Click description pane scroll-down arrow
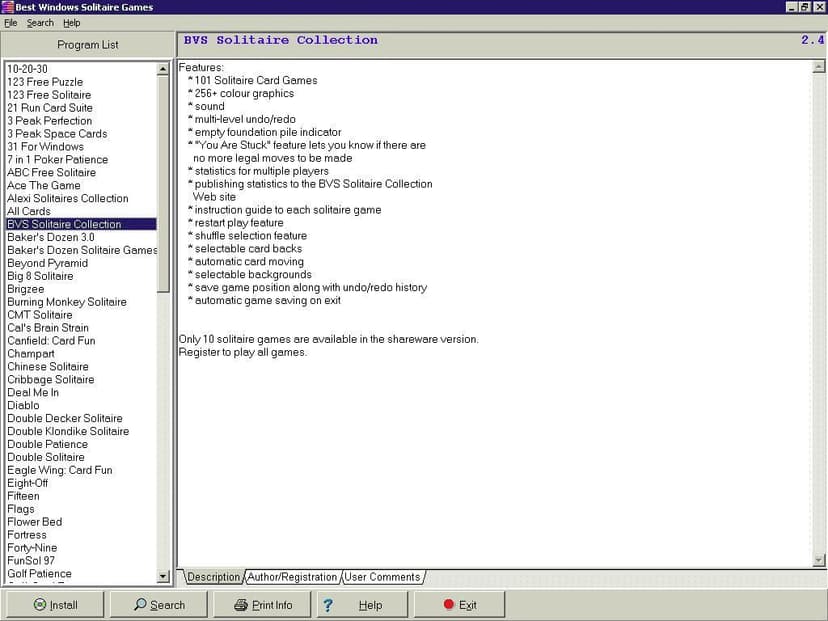The image size is (828, 621). click(x=818, y=560)
